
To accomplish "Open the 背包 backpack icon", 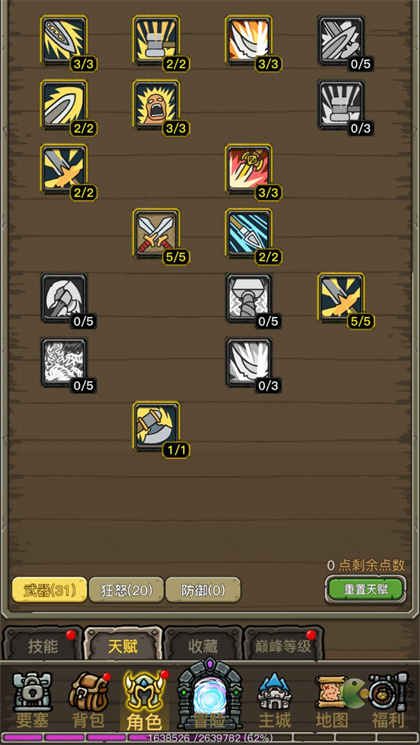I will tap(88, 700).
